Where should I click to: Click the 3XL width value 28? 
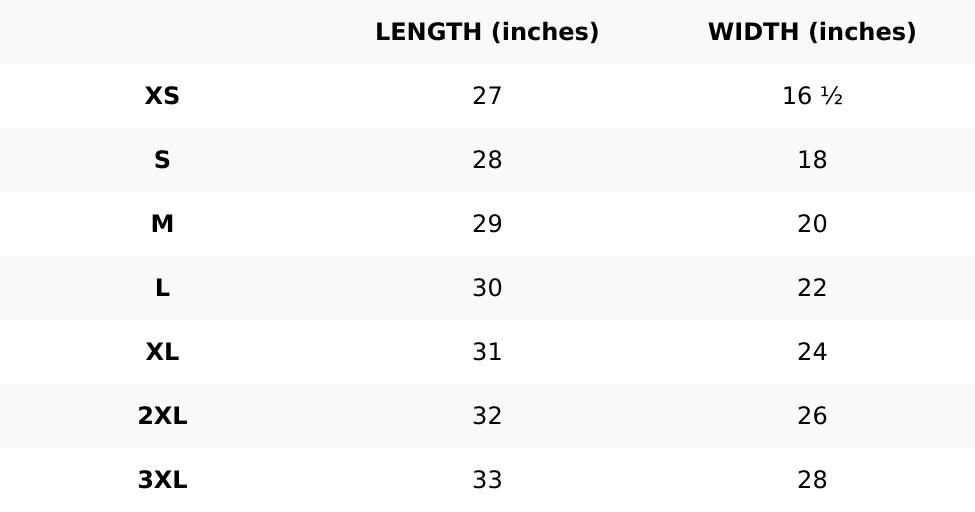[x=812, y=480]
